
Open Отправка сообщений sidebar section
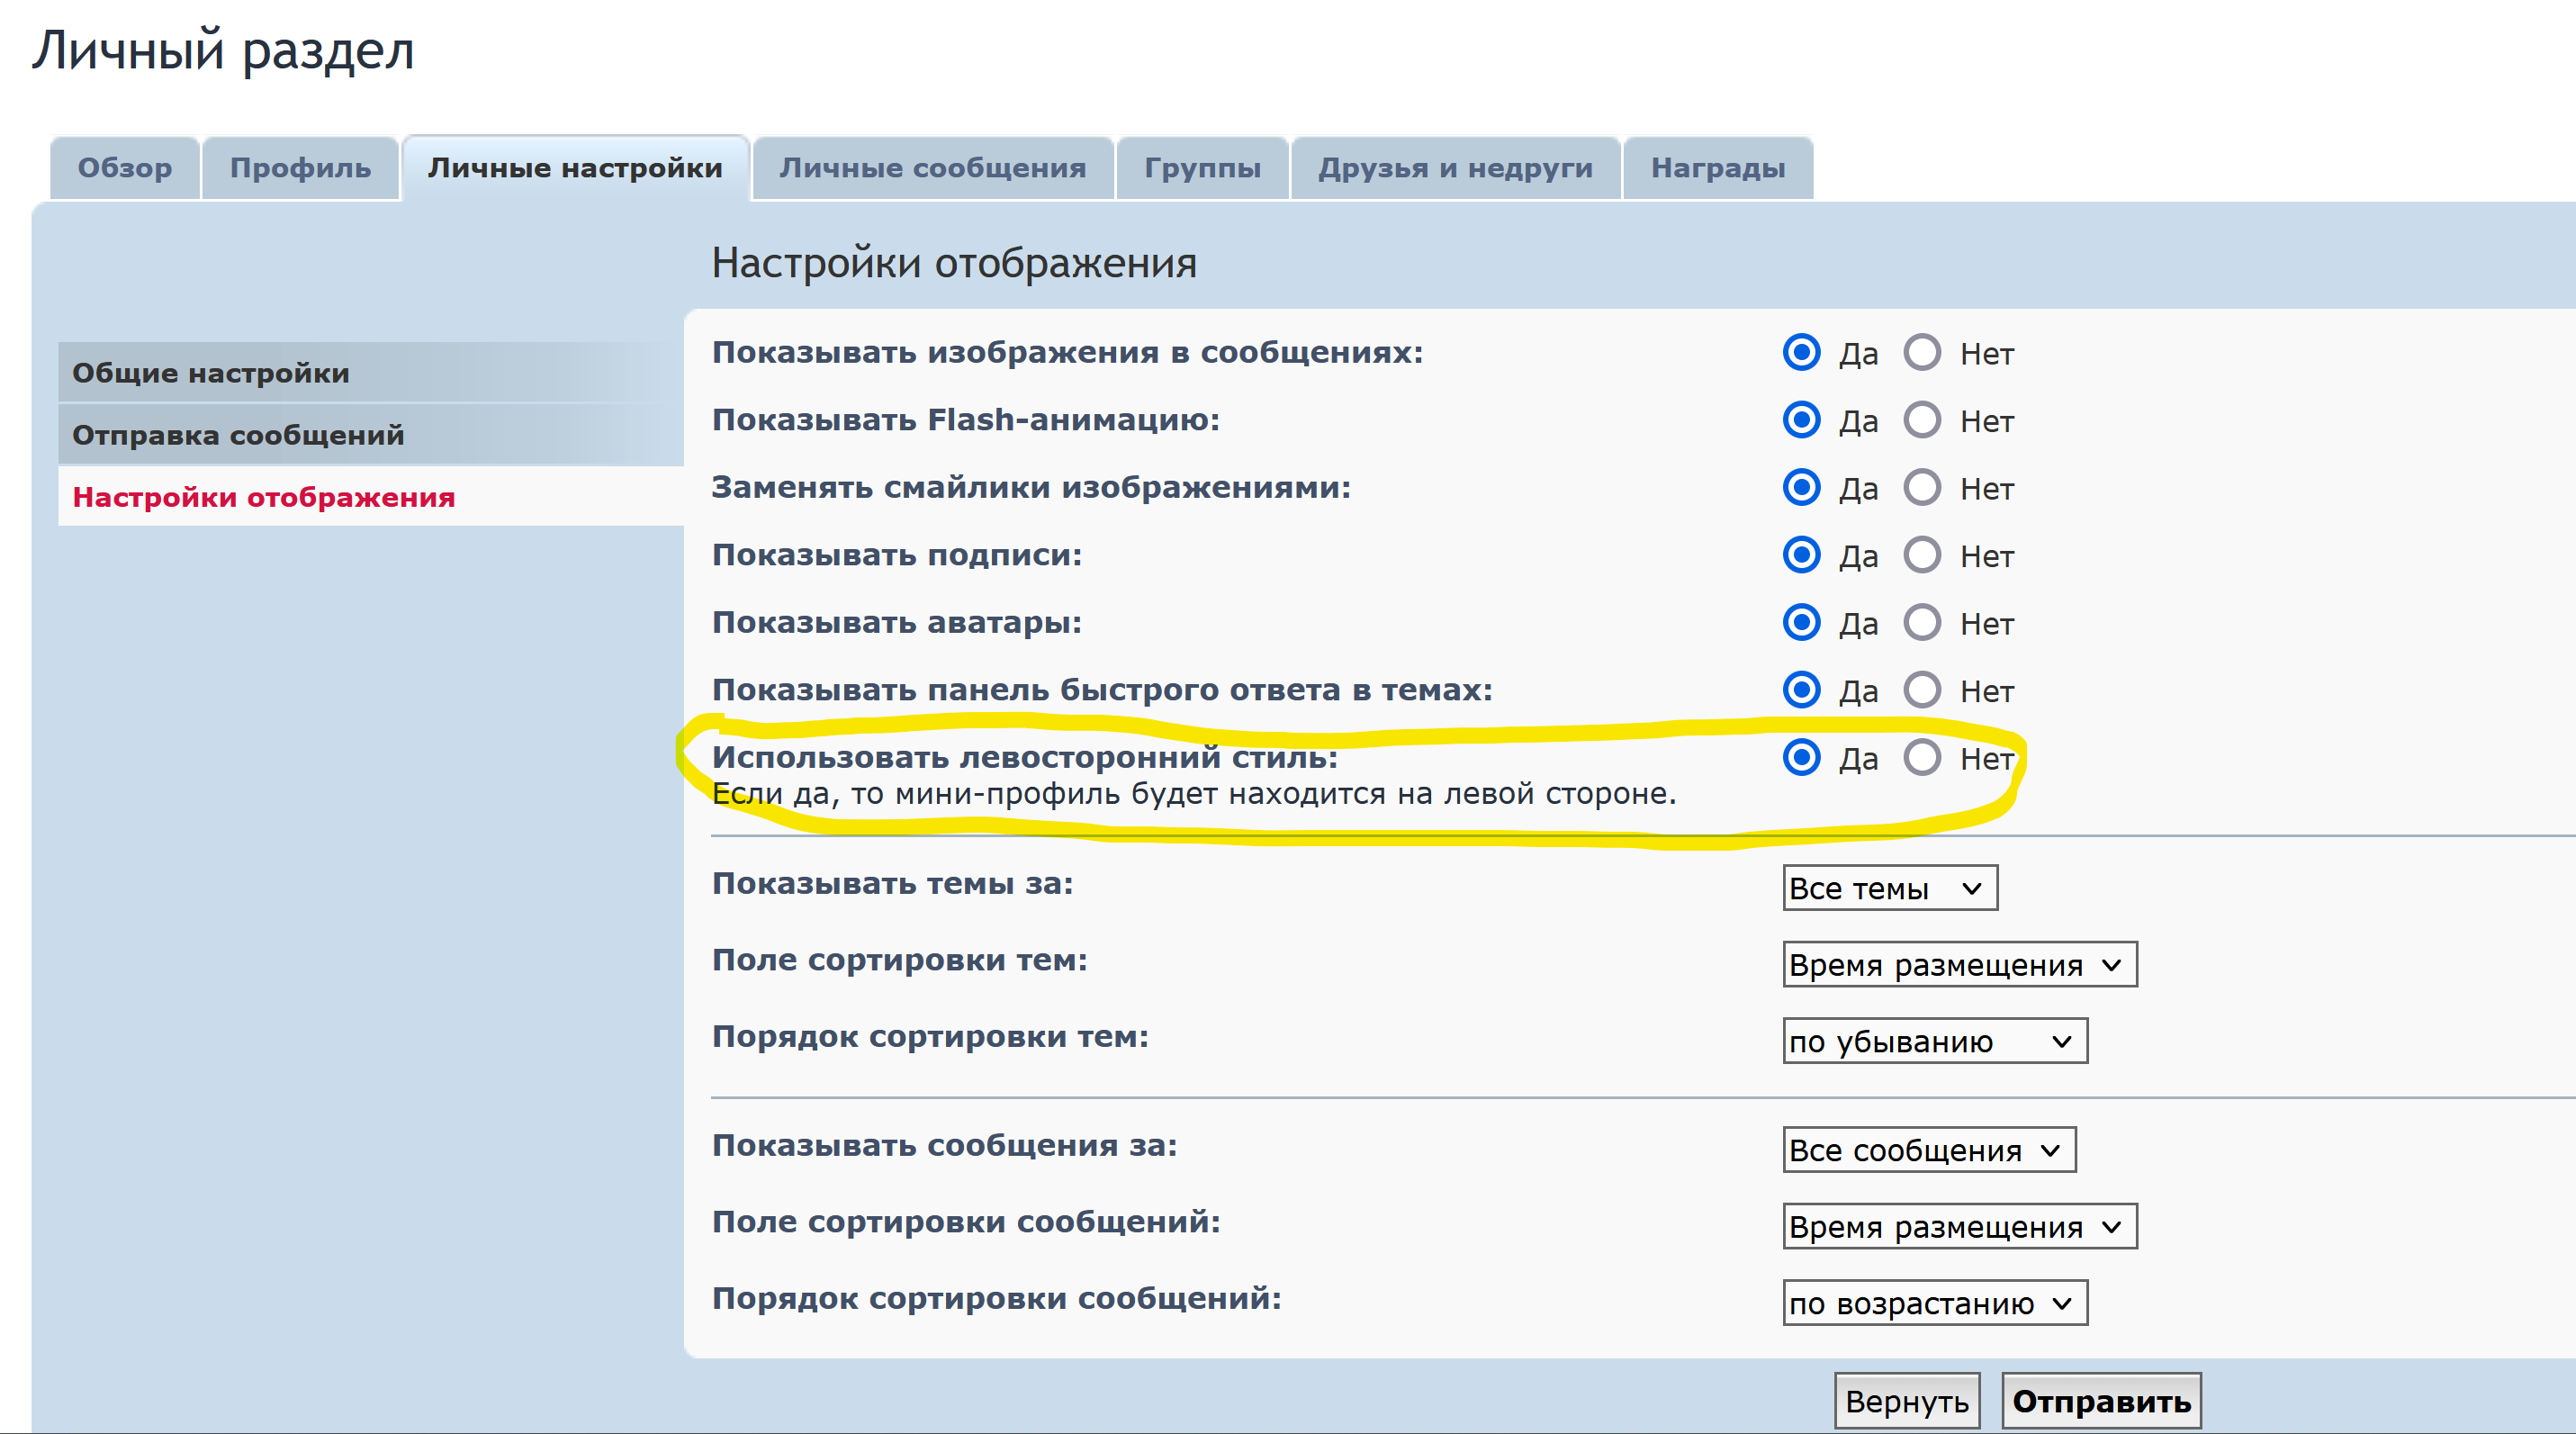pyautogui.click(x=238, y=435)
